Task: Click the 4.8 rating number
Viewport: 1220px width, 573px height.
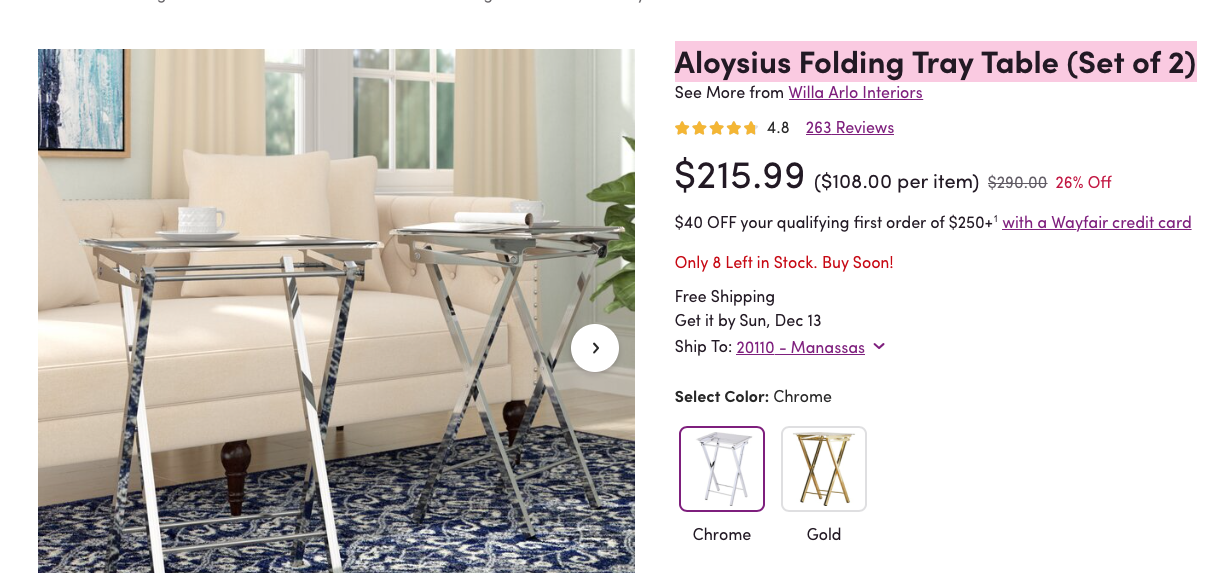Action: coord(778,128)
